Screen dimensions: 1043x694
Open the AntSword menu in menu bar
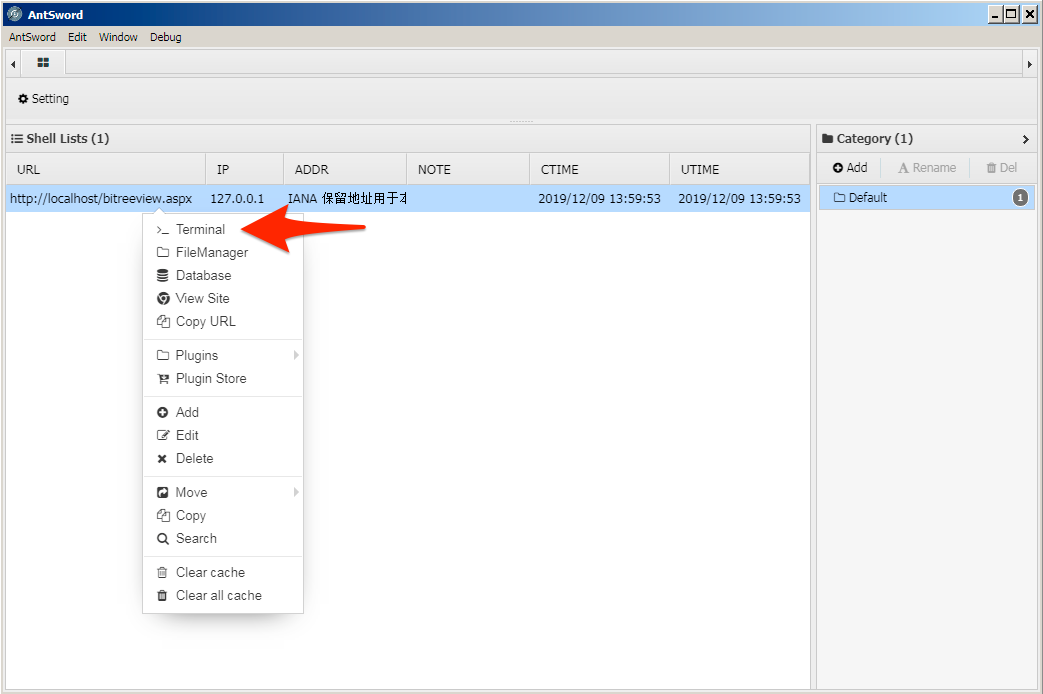point(32,37)
